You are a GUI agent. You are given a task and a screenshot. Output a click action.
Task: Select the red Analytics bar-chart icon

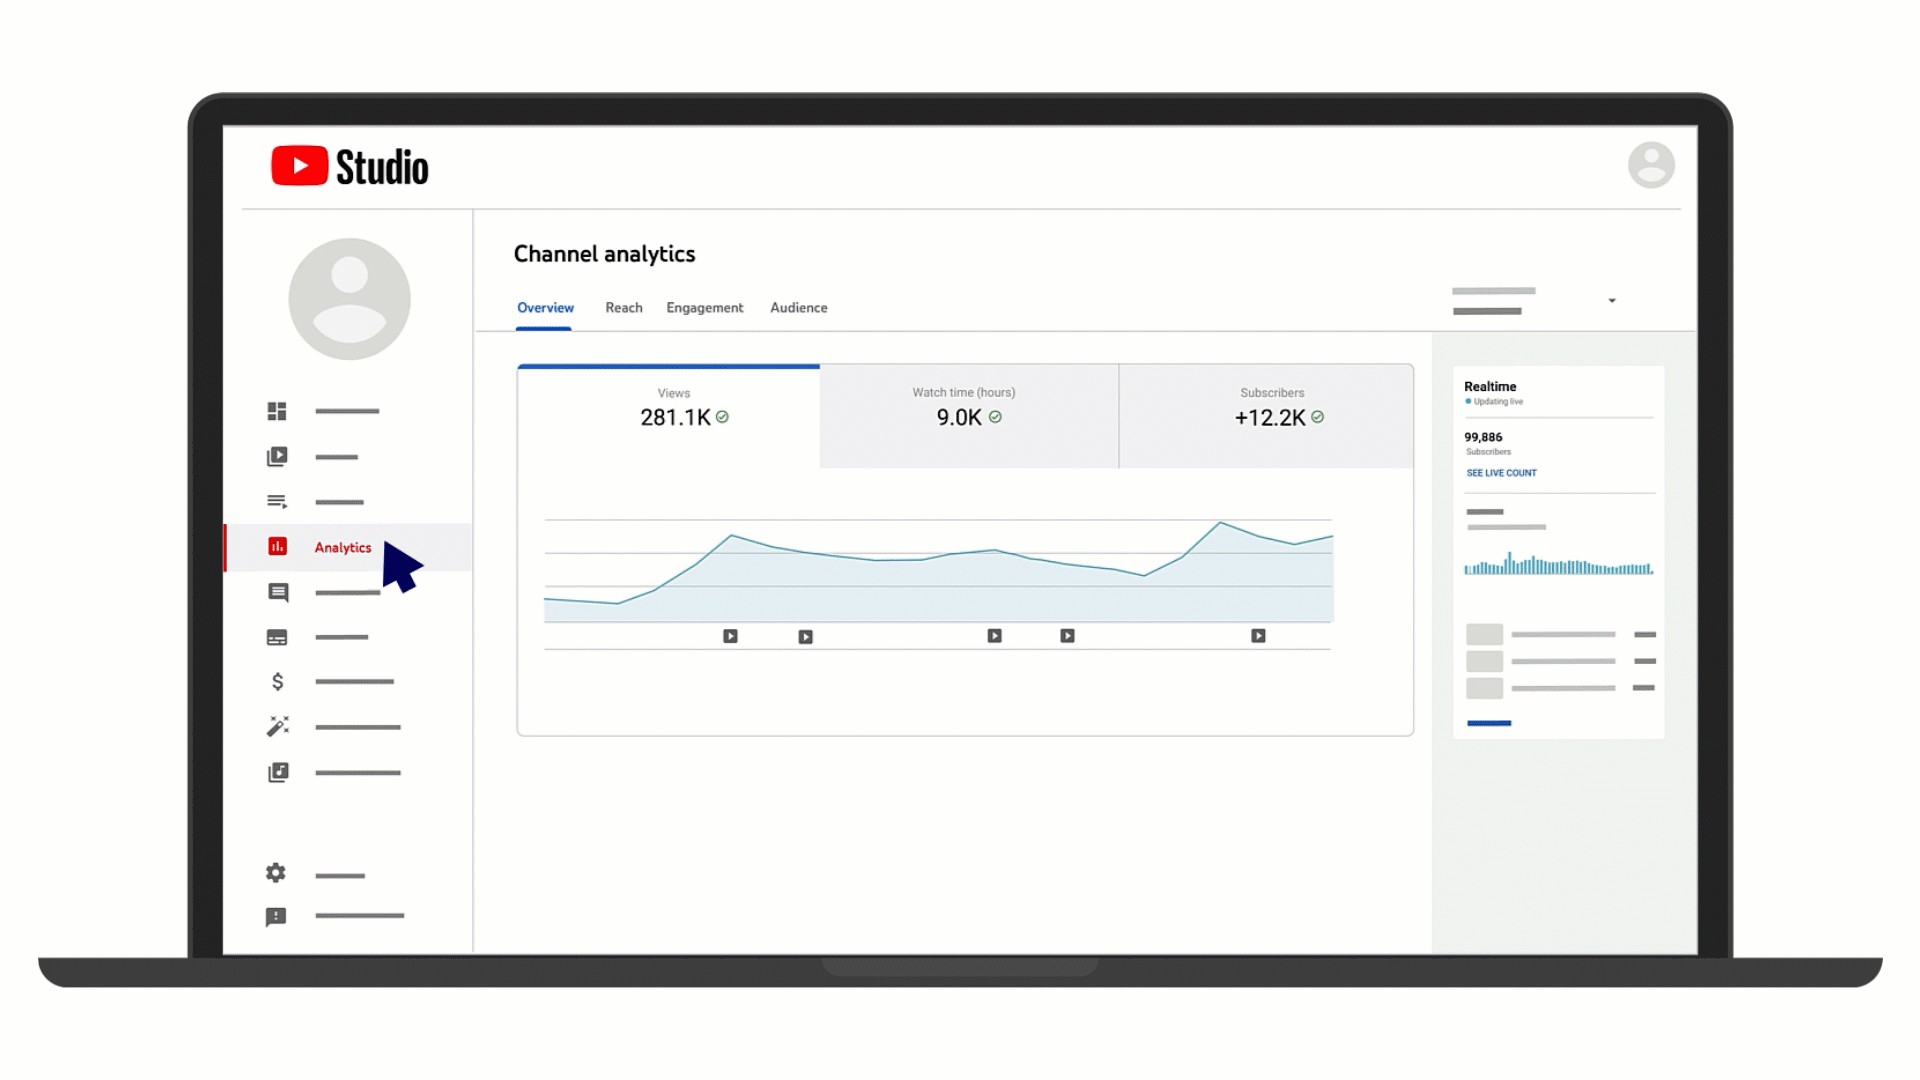coord(277,546)
